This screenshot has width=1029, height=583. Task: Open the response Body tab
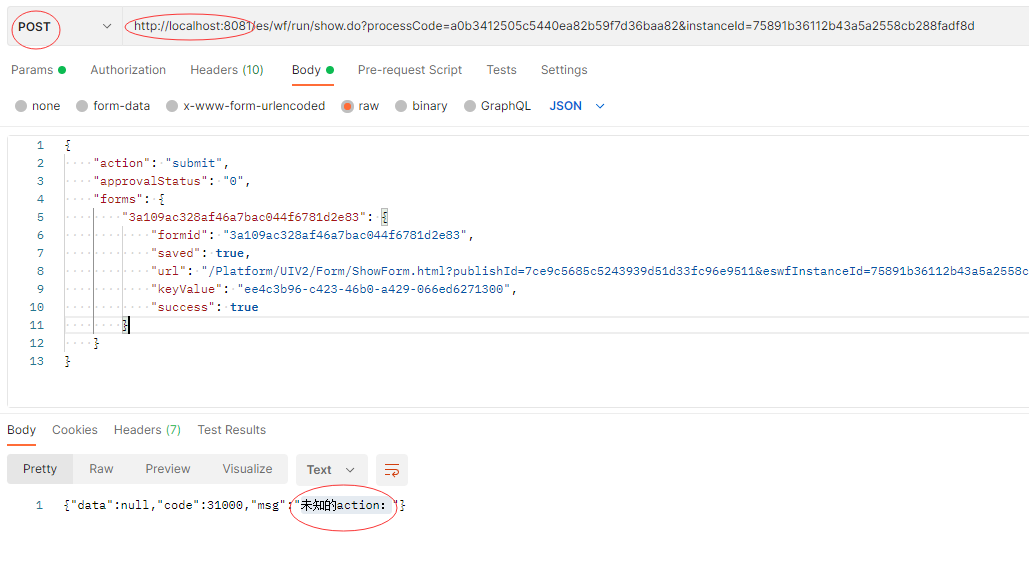21,430
